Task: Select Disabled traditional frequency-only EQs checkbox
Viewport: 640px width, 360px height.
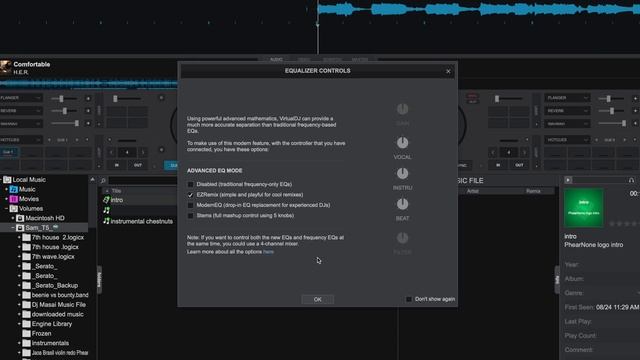Action: point(190,184)
